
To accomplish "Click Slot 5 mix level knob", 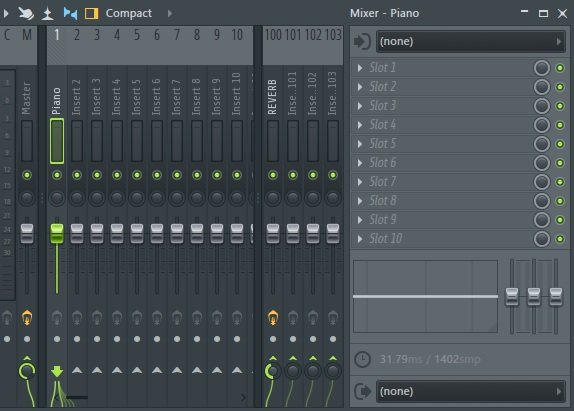I will (542, 144).
